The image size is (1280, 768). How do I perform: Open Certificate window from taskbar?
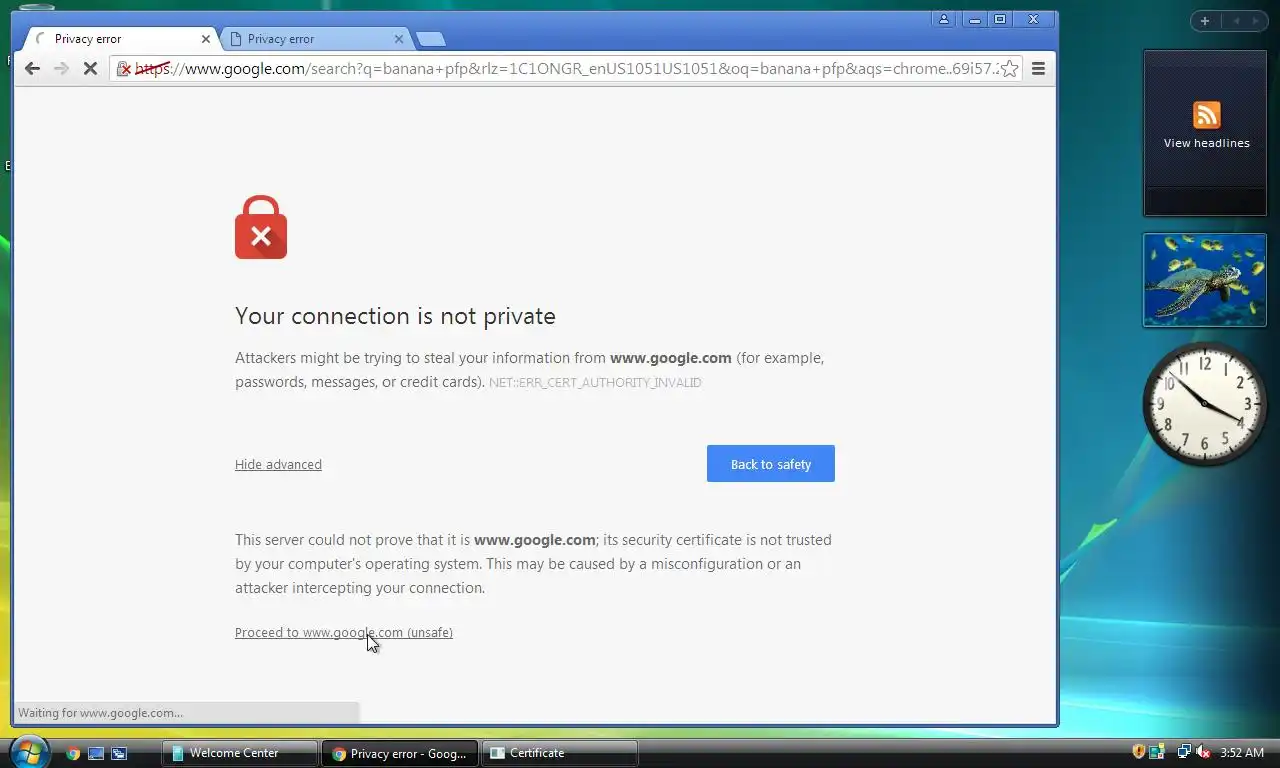click(560, 753)
